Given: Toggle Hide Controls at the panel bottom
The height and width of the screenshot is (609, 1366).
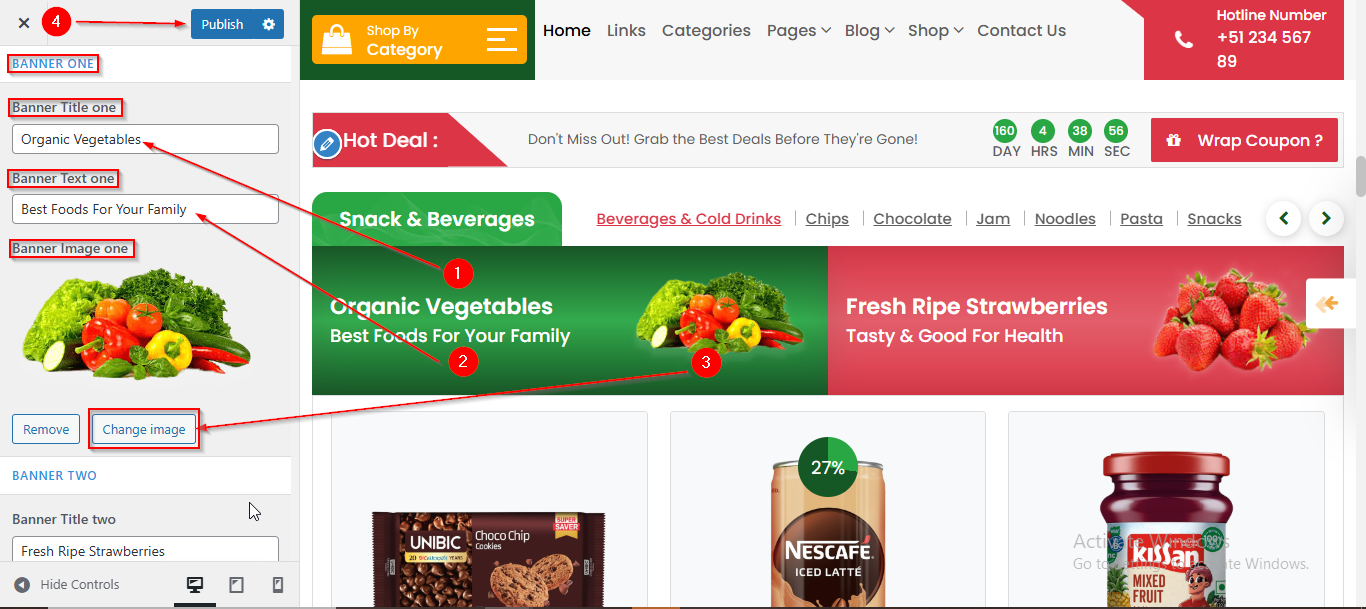Looking at the screenshot, I should coord(66,585).
